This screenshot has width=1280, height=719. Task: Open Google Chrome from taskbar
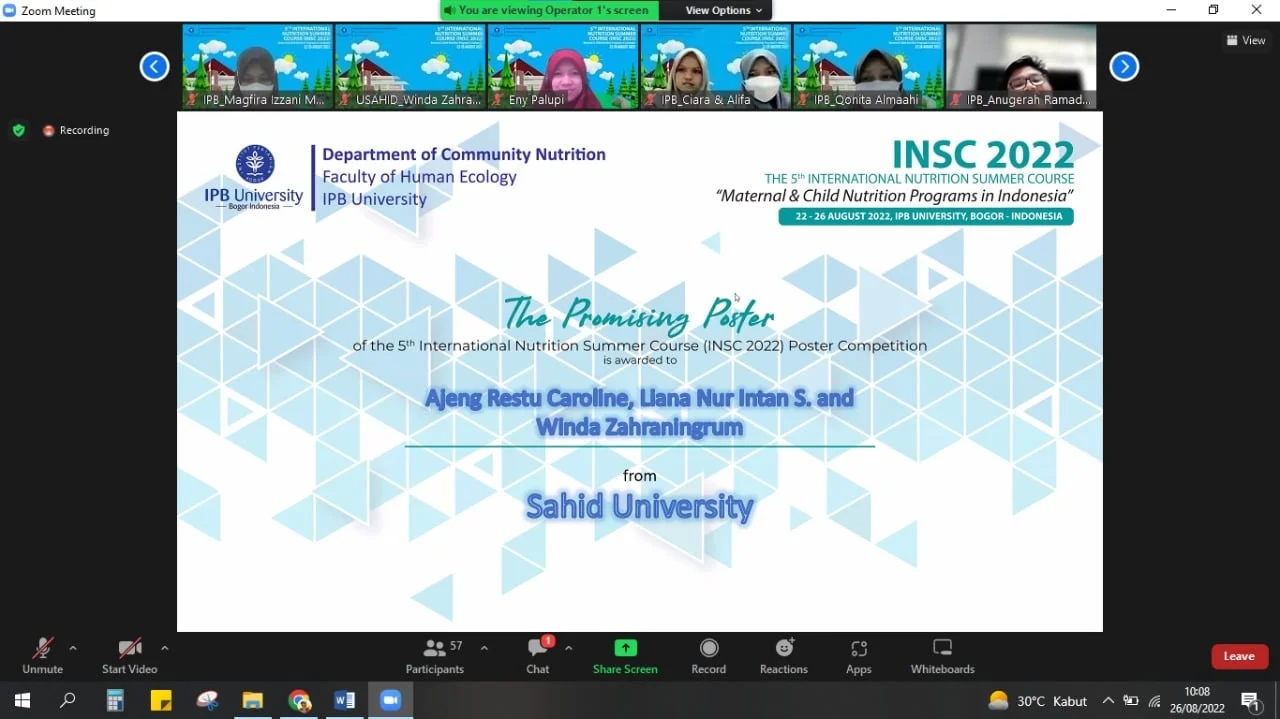pos(299,701)
